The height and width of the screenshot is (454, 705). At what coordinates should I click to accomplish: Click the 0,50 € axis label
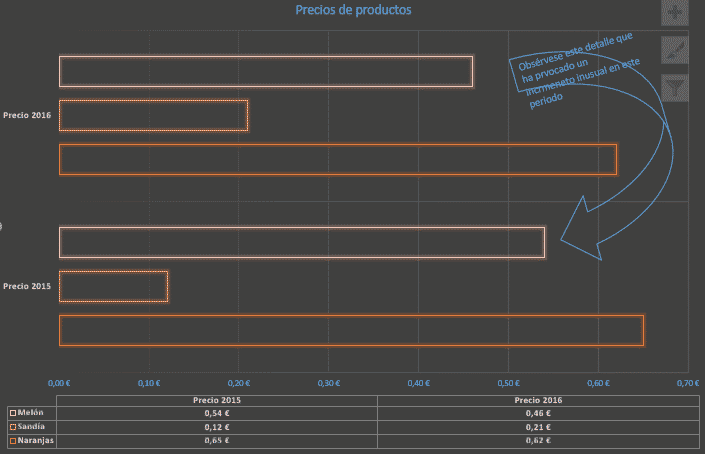(509, 383)
